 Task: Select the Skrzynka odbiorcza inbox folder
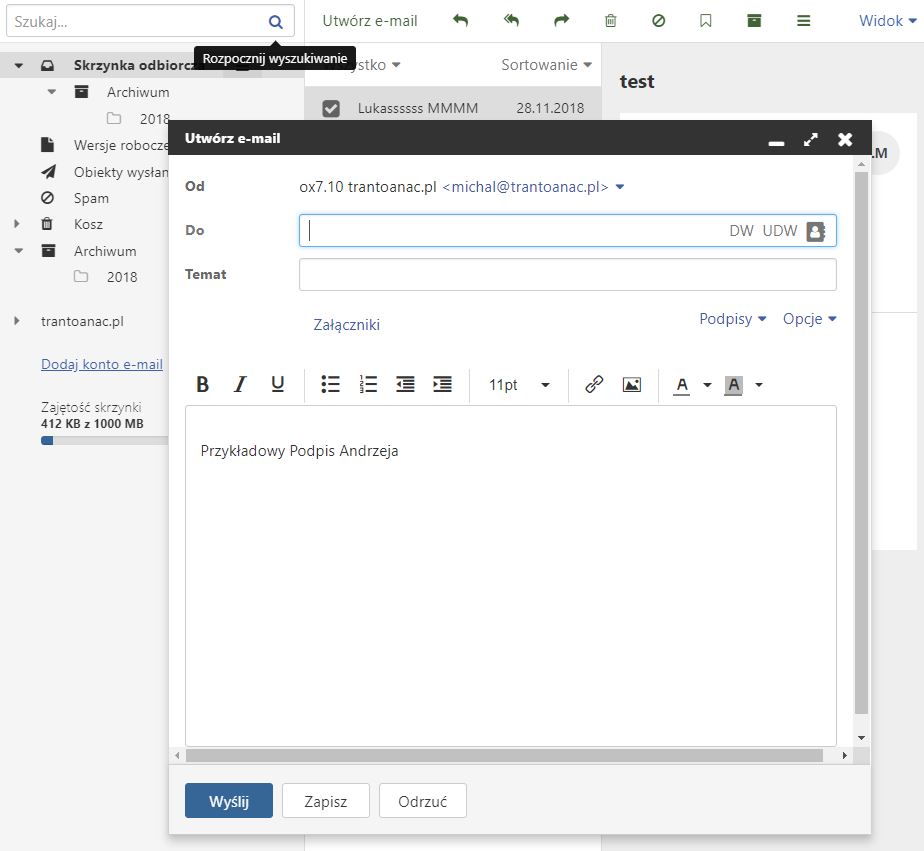click(136, 65)
